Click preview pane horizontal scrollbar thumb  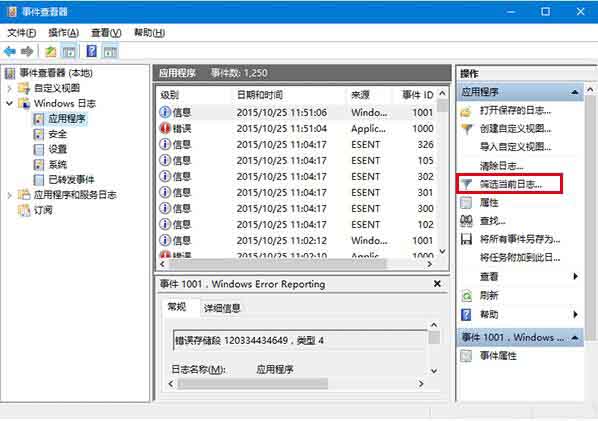(x=253, y=384)
